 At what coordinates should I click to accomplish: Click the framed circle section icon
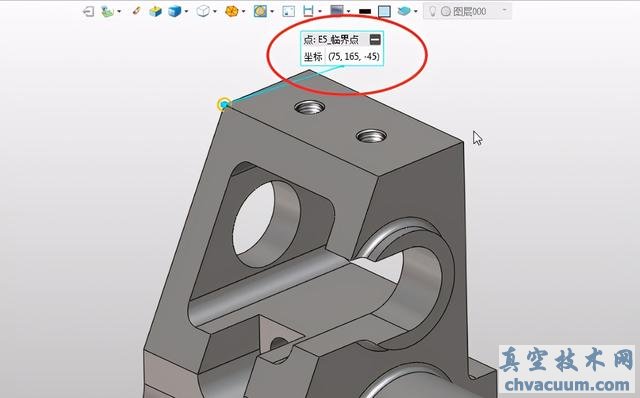point(260,11)
